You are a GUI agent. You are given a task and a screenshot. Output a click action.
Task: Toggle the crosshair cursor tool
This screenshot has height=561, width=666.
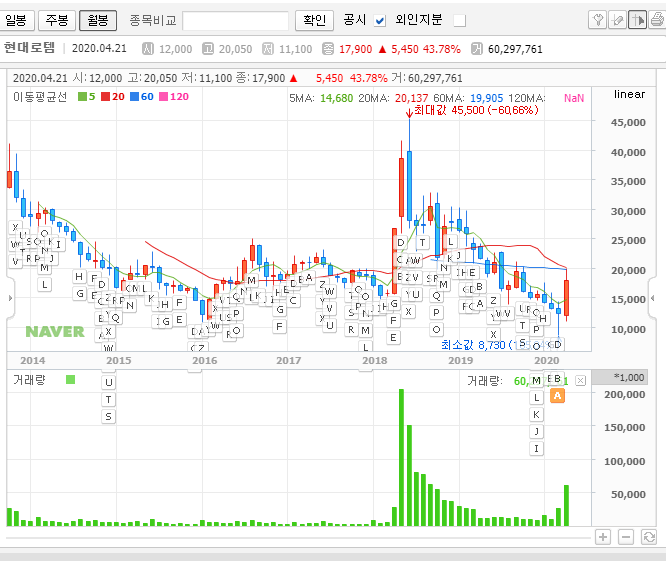(x=637, y=20)
